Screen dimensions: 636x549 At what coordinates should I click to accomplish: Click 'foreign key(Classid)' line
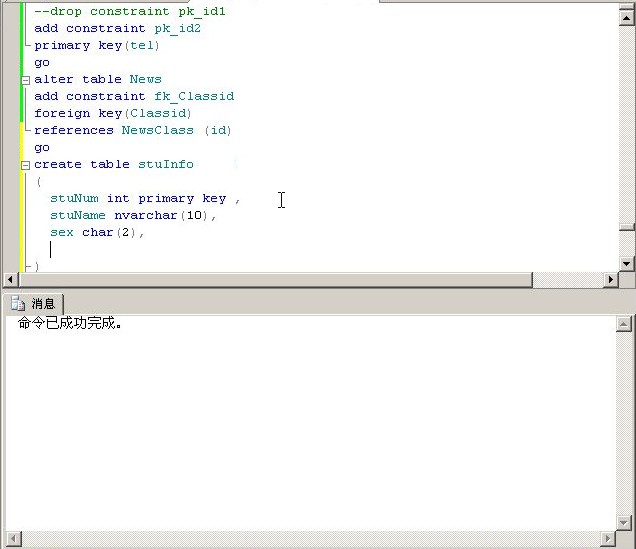coord(113,114)
